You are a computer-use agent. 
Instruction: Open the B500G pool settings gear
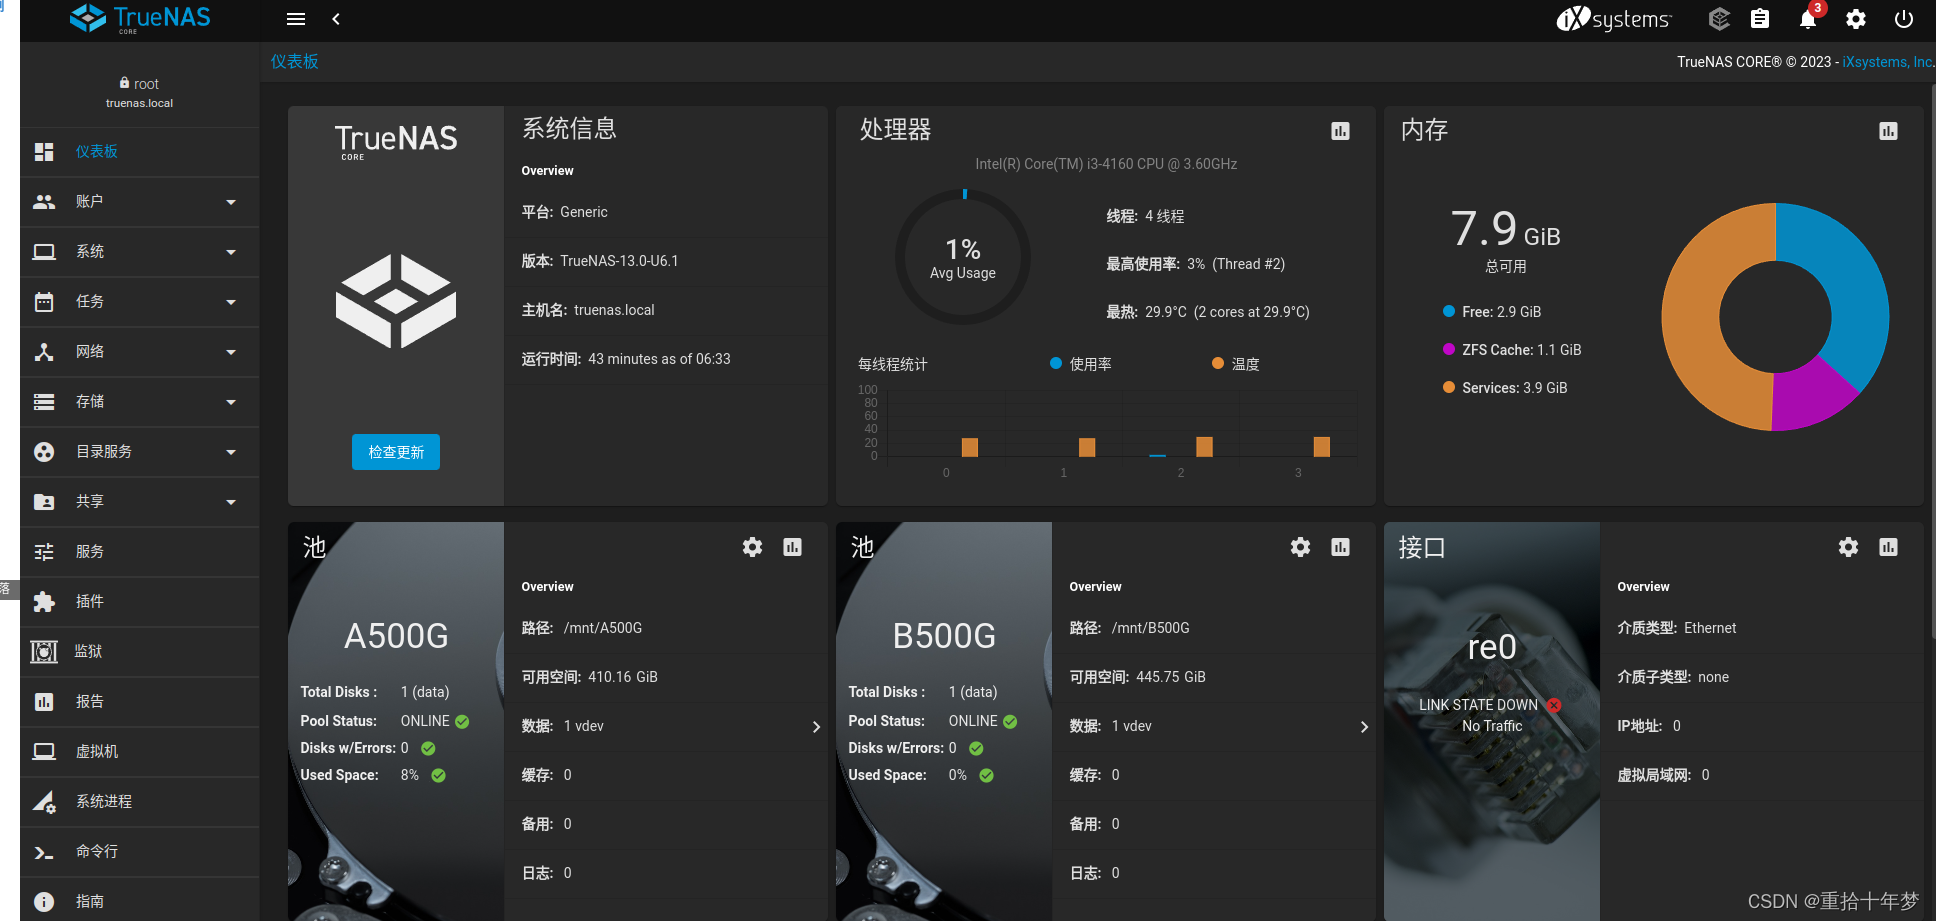click(1300, 547)
